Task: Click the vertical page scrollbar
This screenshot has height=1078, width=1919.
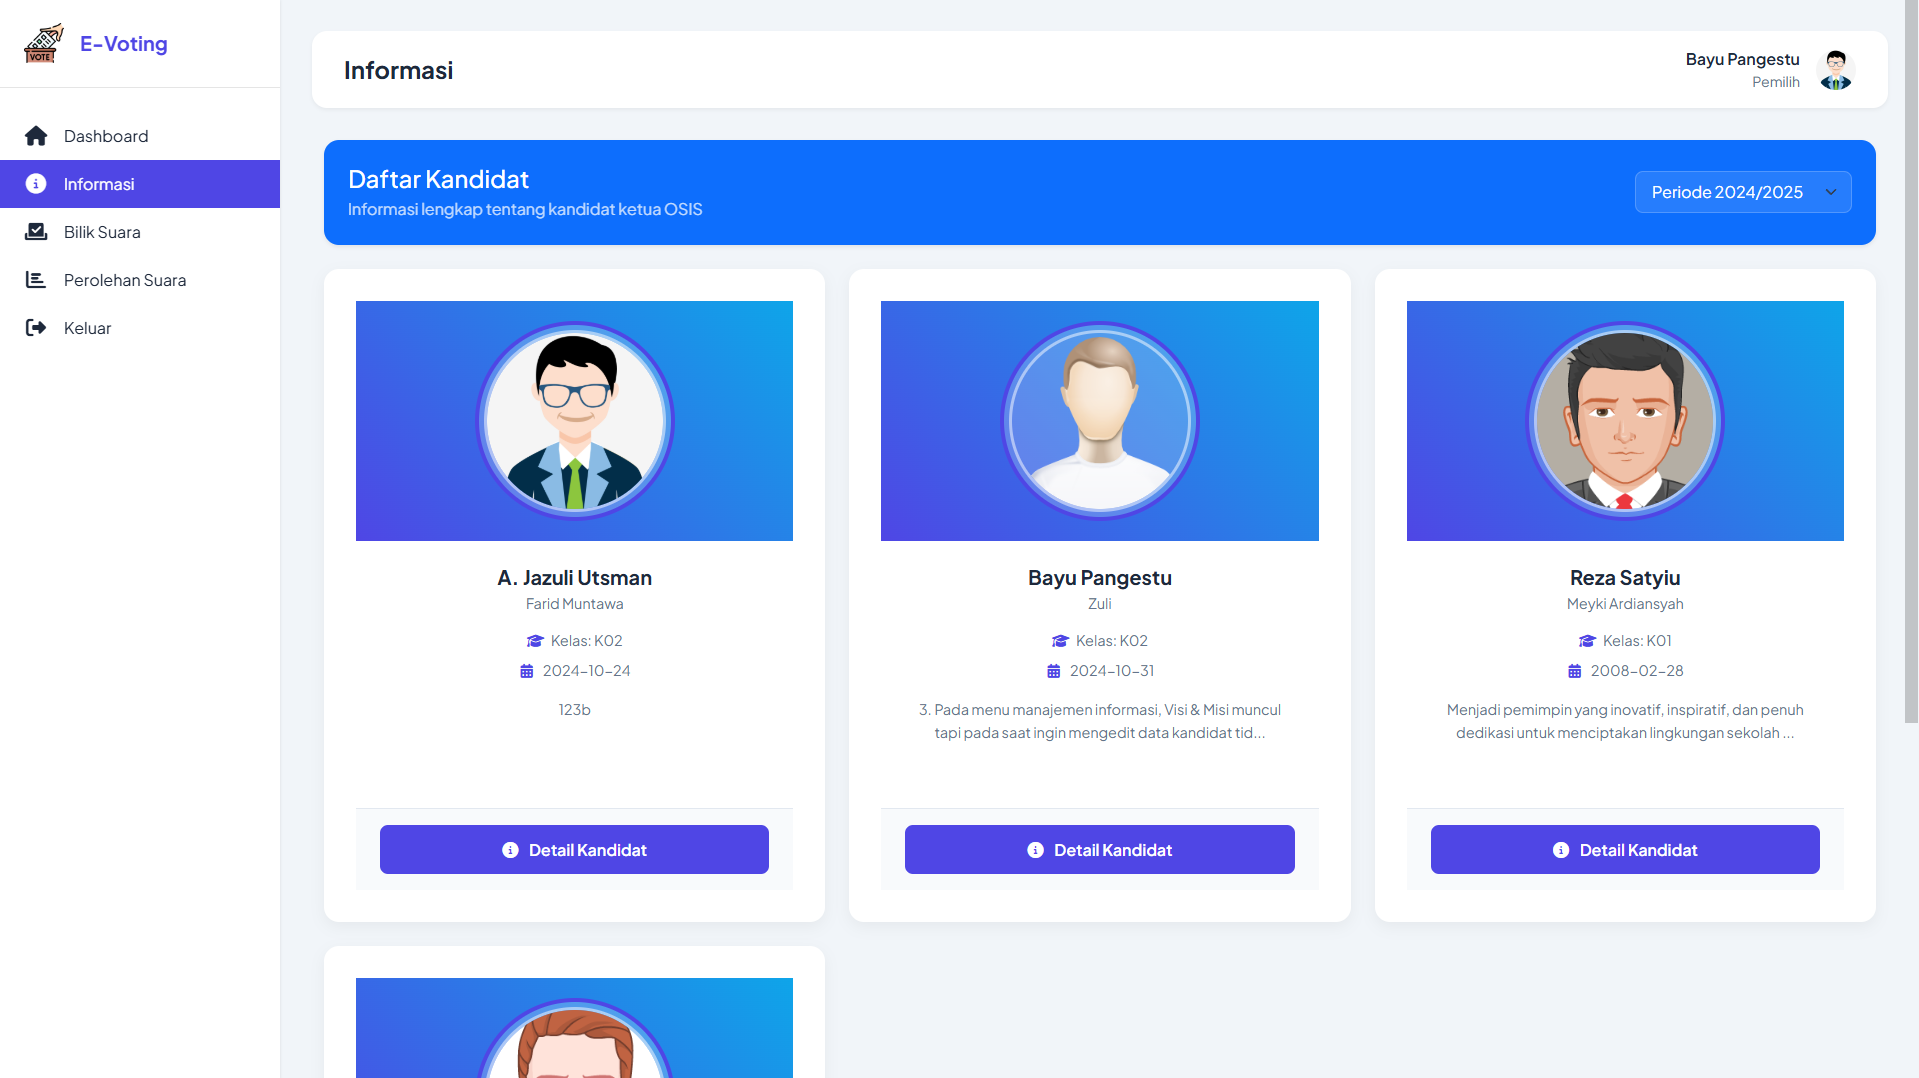Action: pos(1911,361)
